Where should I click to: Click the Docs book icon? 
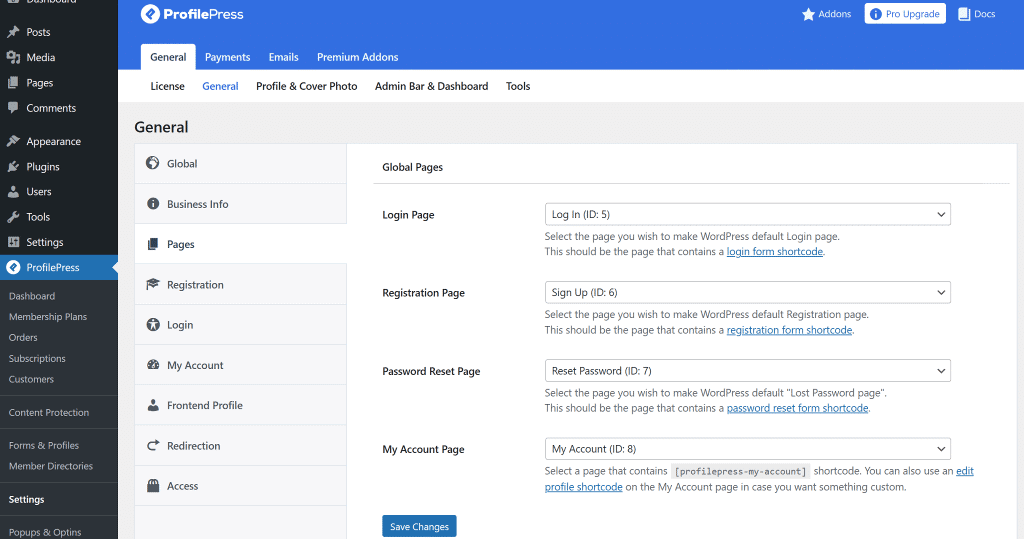point(964,14)
